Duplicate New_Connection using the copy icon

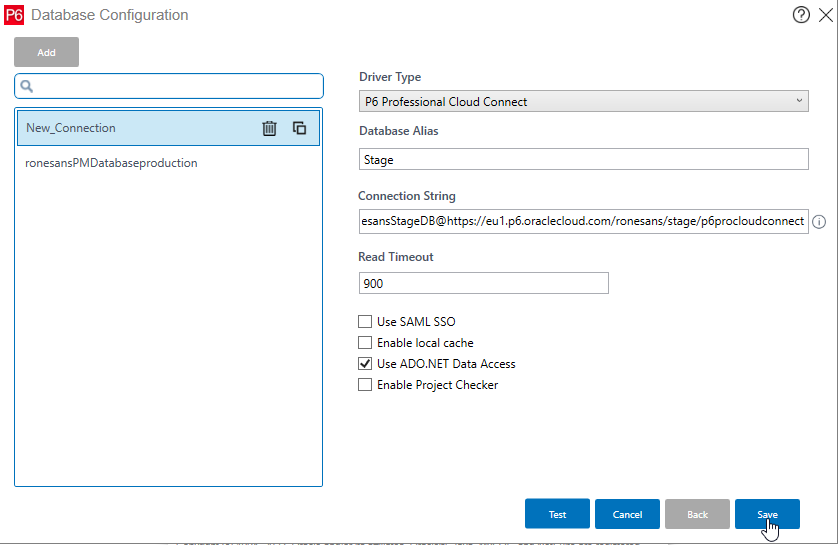click(x=299, y=128)
